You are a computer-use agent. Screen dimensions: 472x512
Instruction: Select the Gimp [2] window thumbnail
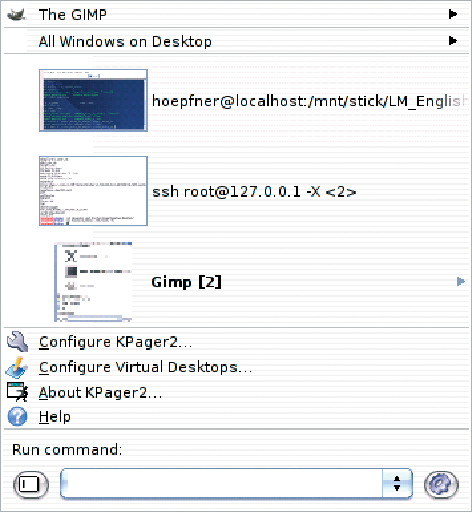93,282
